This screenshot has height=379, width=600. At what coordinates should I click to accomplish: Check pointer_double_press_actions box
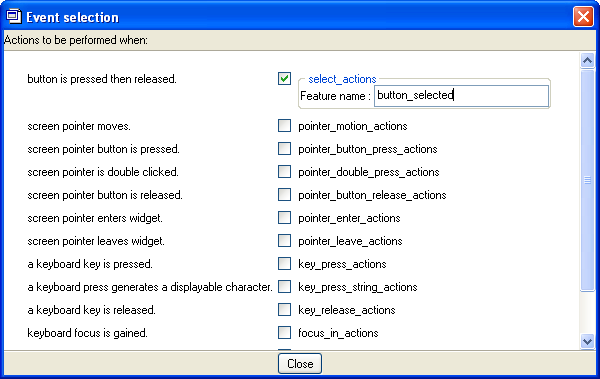284,172
